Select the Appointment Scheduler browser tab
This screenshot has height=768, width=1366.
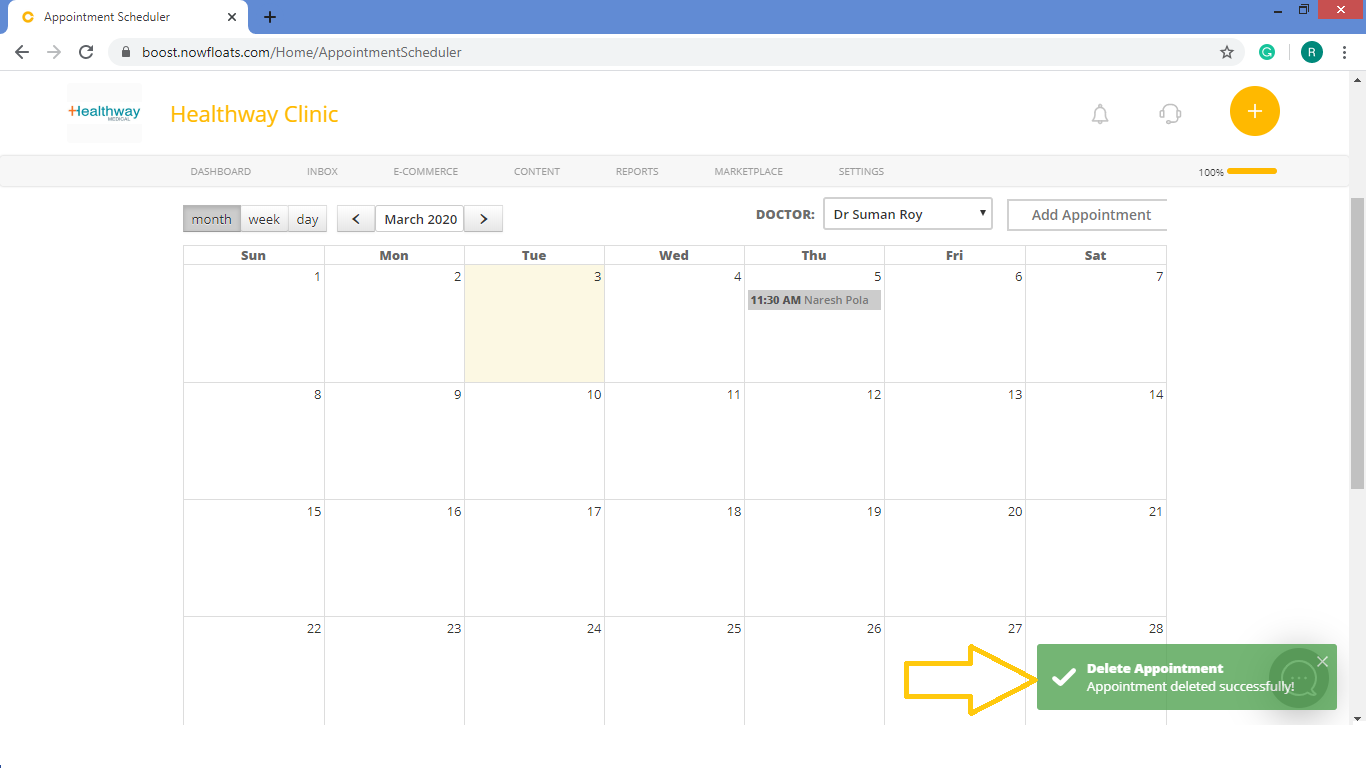click(x=130, y=17)
